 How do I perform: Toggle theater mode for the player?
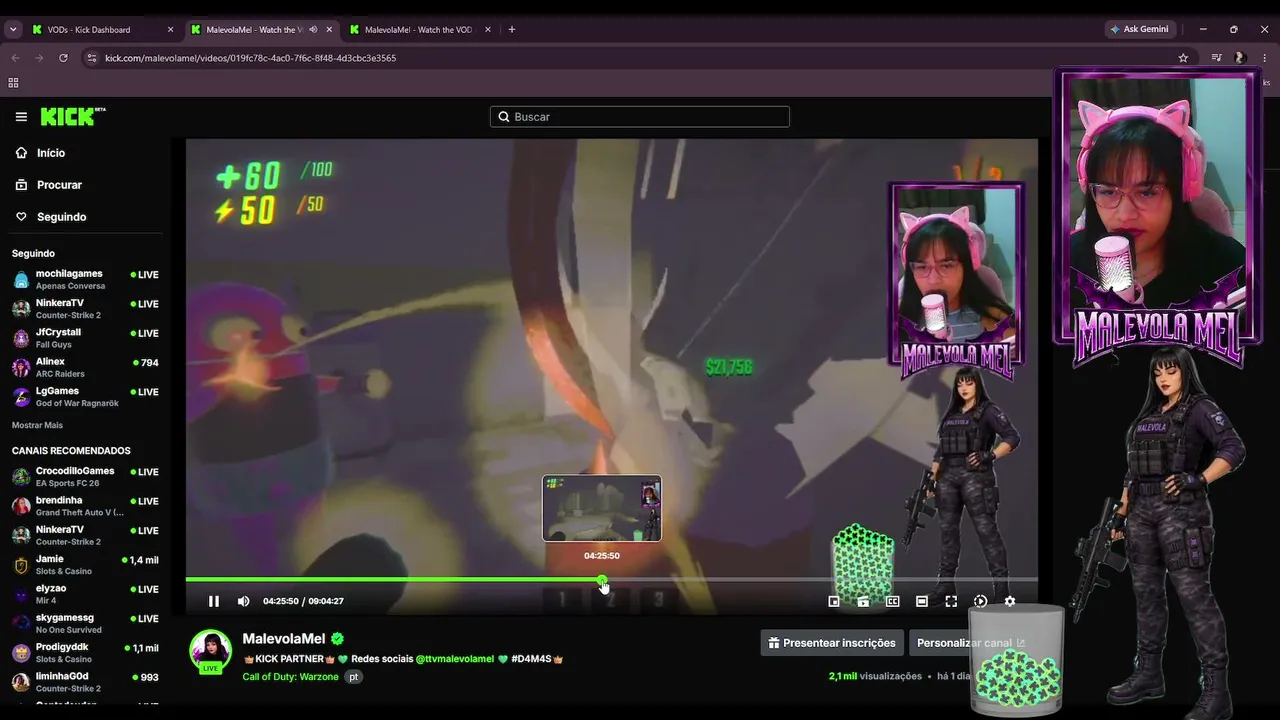(x=922, y=602)
